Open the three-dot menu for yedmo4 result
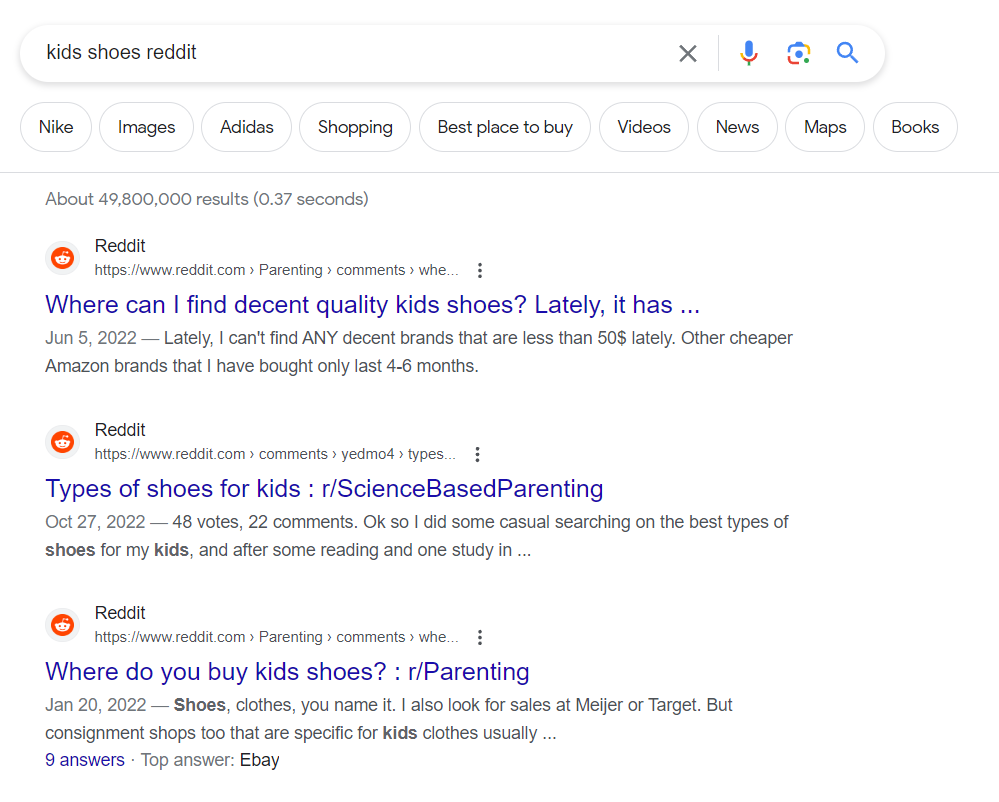Screen dimensions: 999x802 (477, 454)
